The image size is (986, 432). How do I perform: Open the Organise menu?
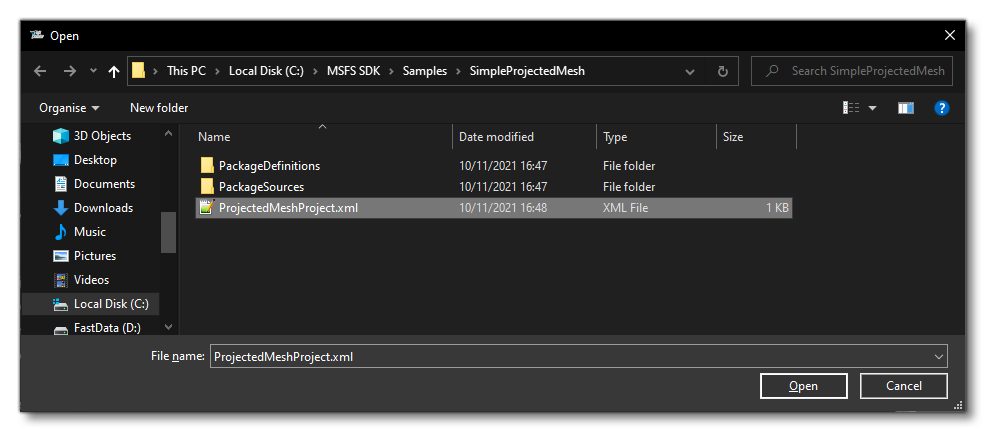pos(69,108)
